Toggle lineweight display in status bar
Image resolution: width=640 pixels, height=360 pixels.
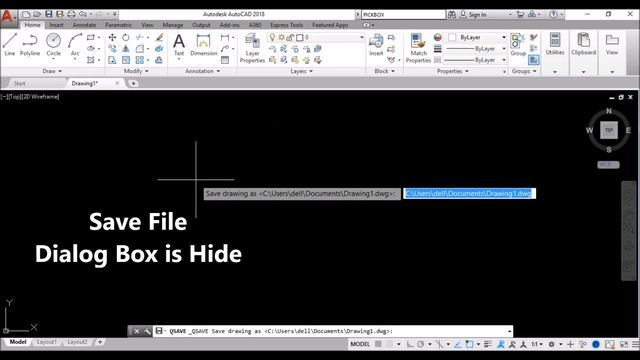coord(488,344)
